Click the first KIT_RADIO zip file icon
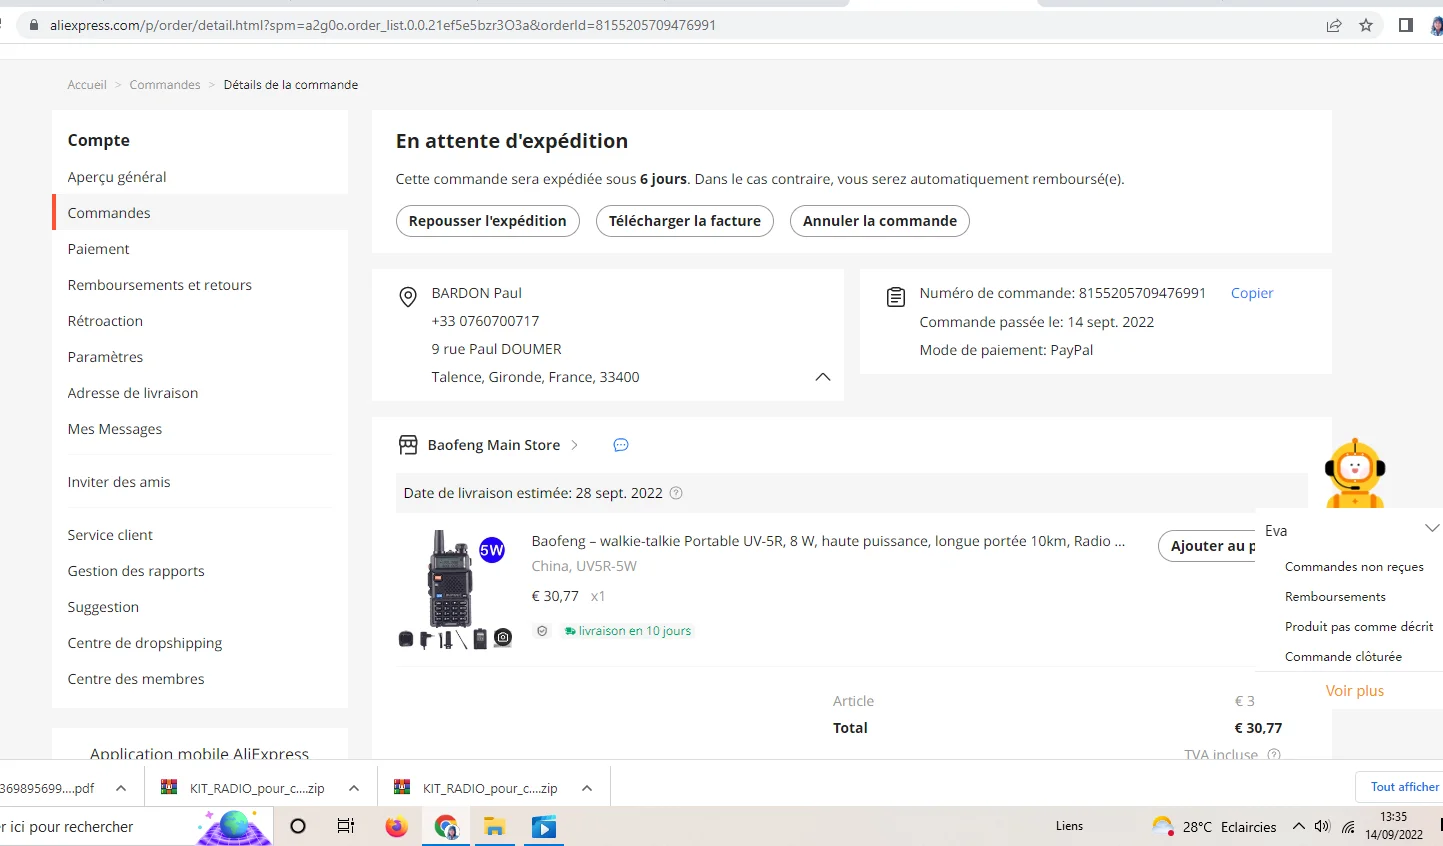 (x=169, y=787)
